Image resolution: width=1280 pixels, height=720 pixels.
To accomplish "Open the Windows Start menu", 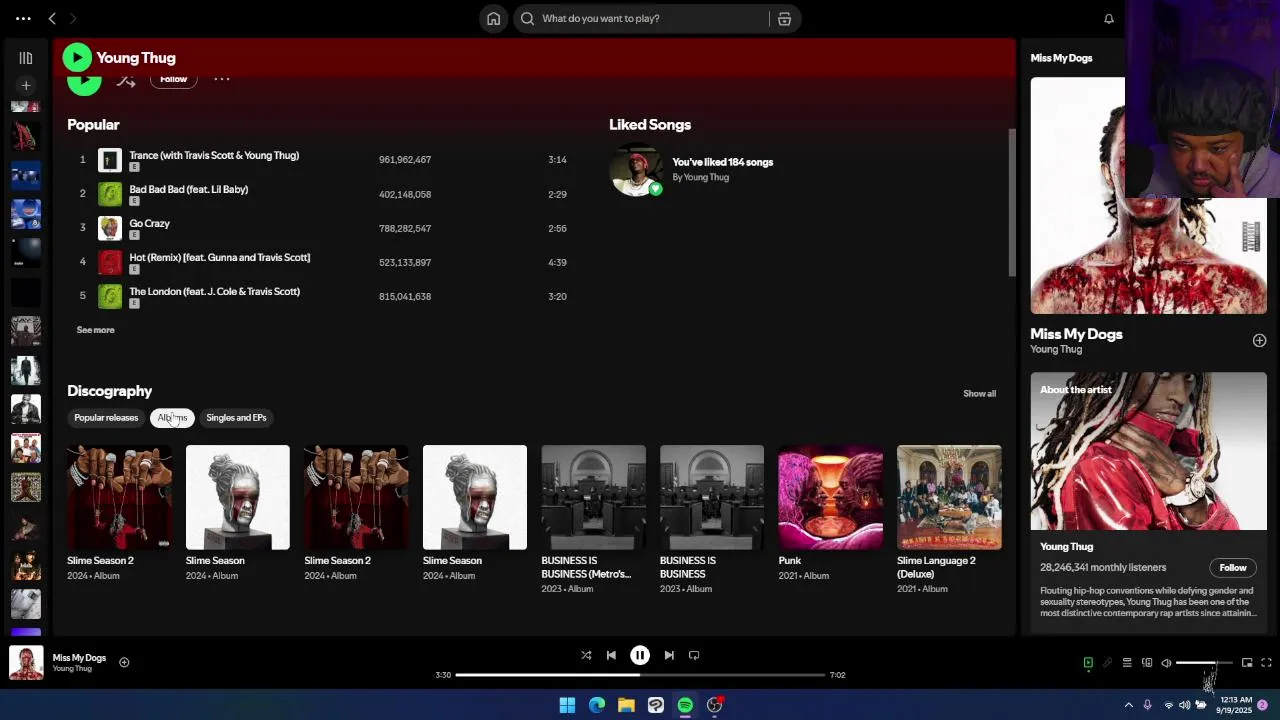I will [567, 705].
